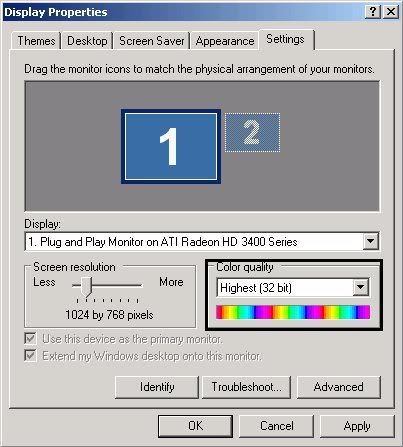Image resolution: width=403 pixels, height=447 pixels.
Task: Click the screen resolution slider thumb
Action: click(x=86, y=287)
